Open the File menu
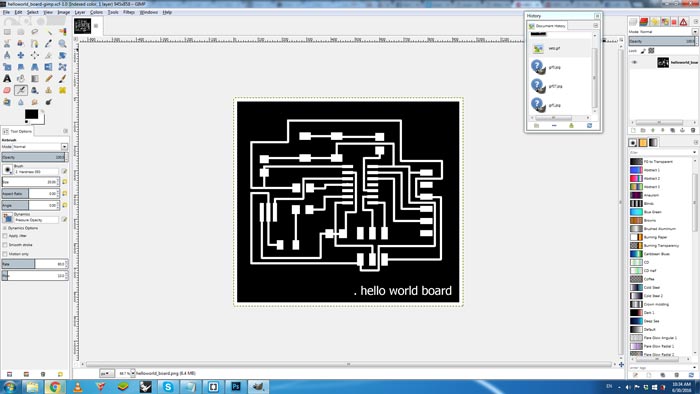The width and height of the screenshot is (700, 394). tap(6, 12)
